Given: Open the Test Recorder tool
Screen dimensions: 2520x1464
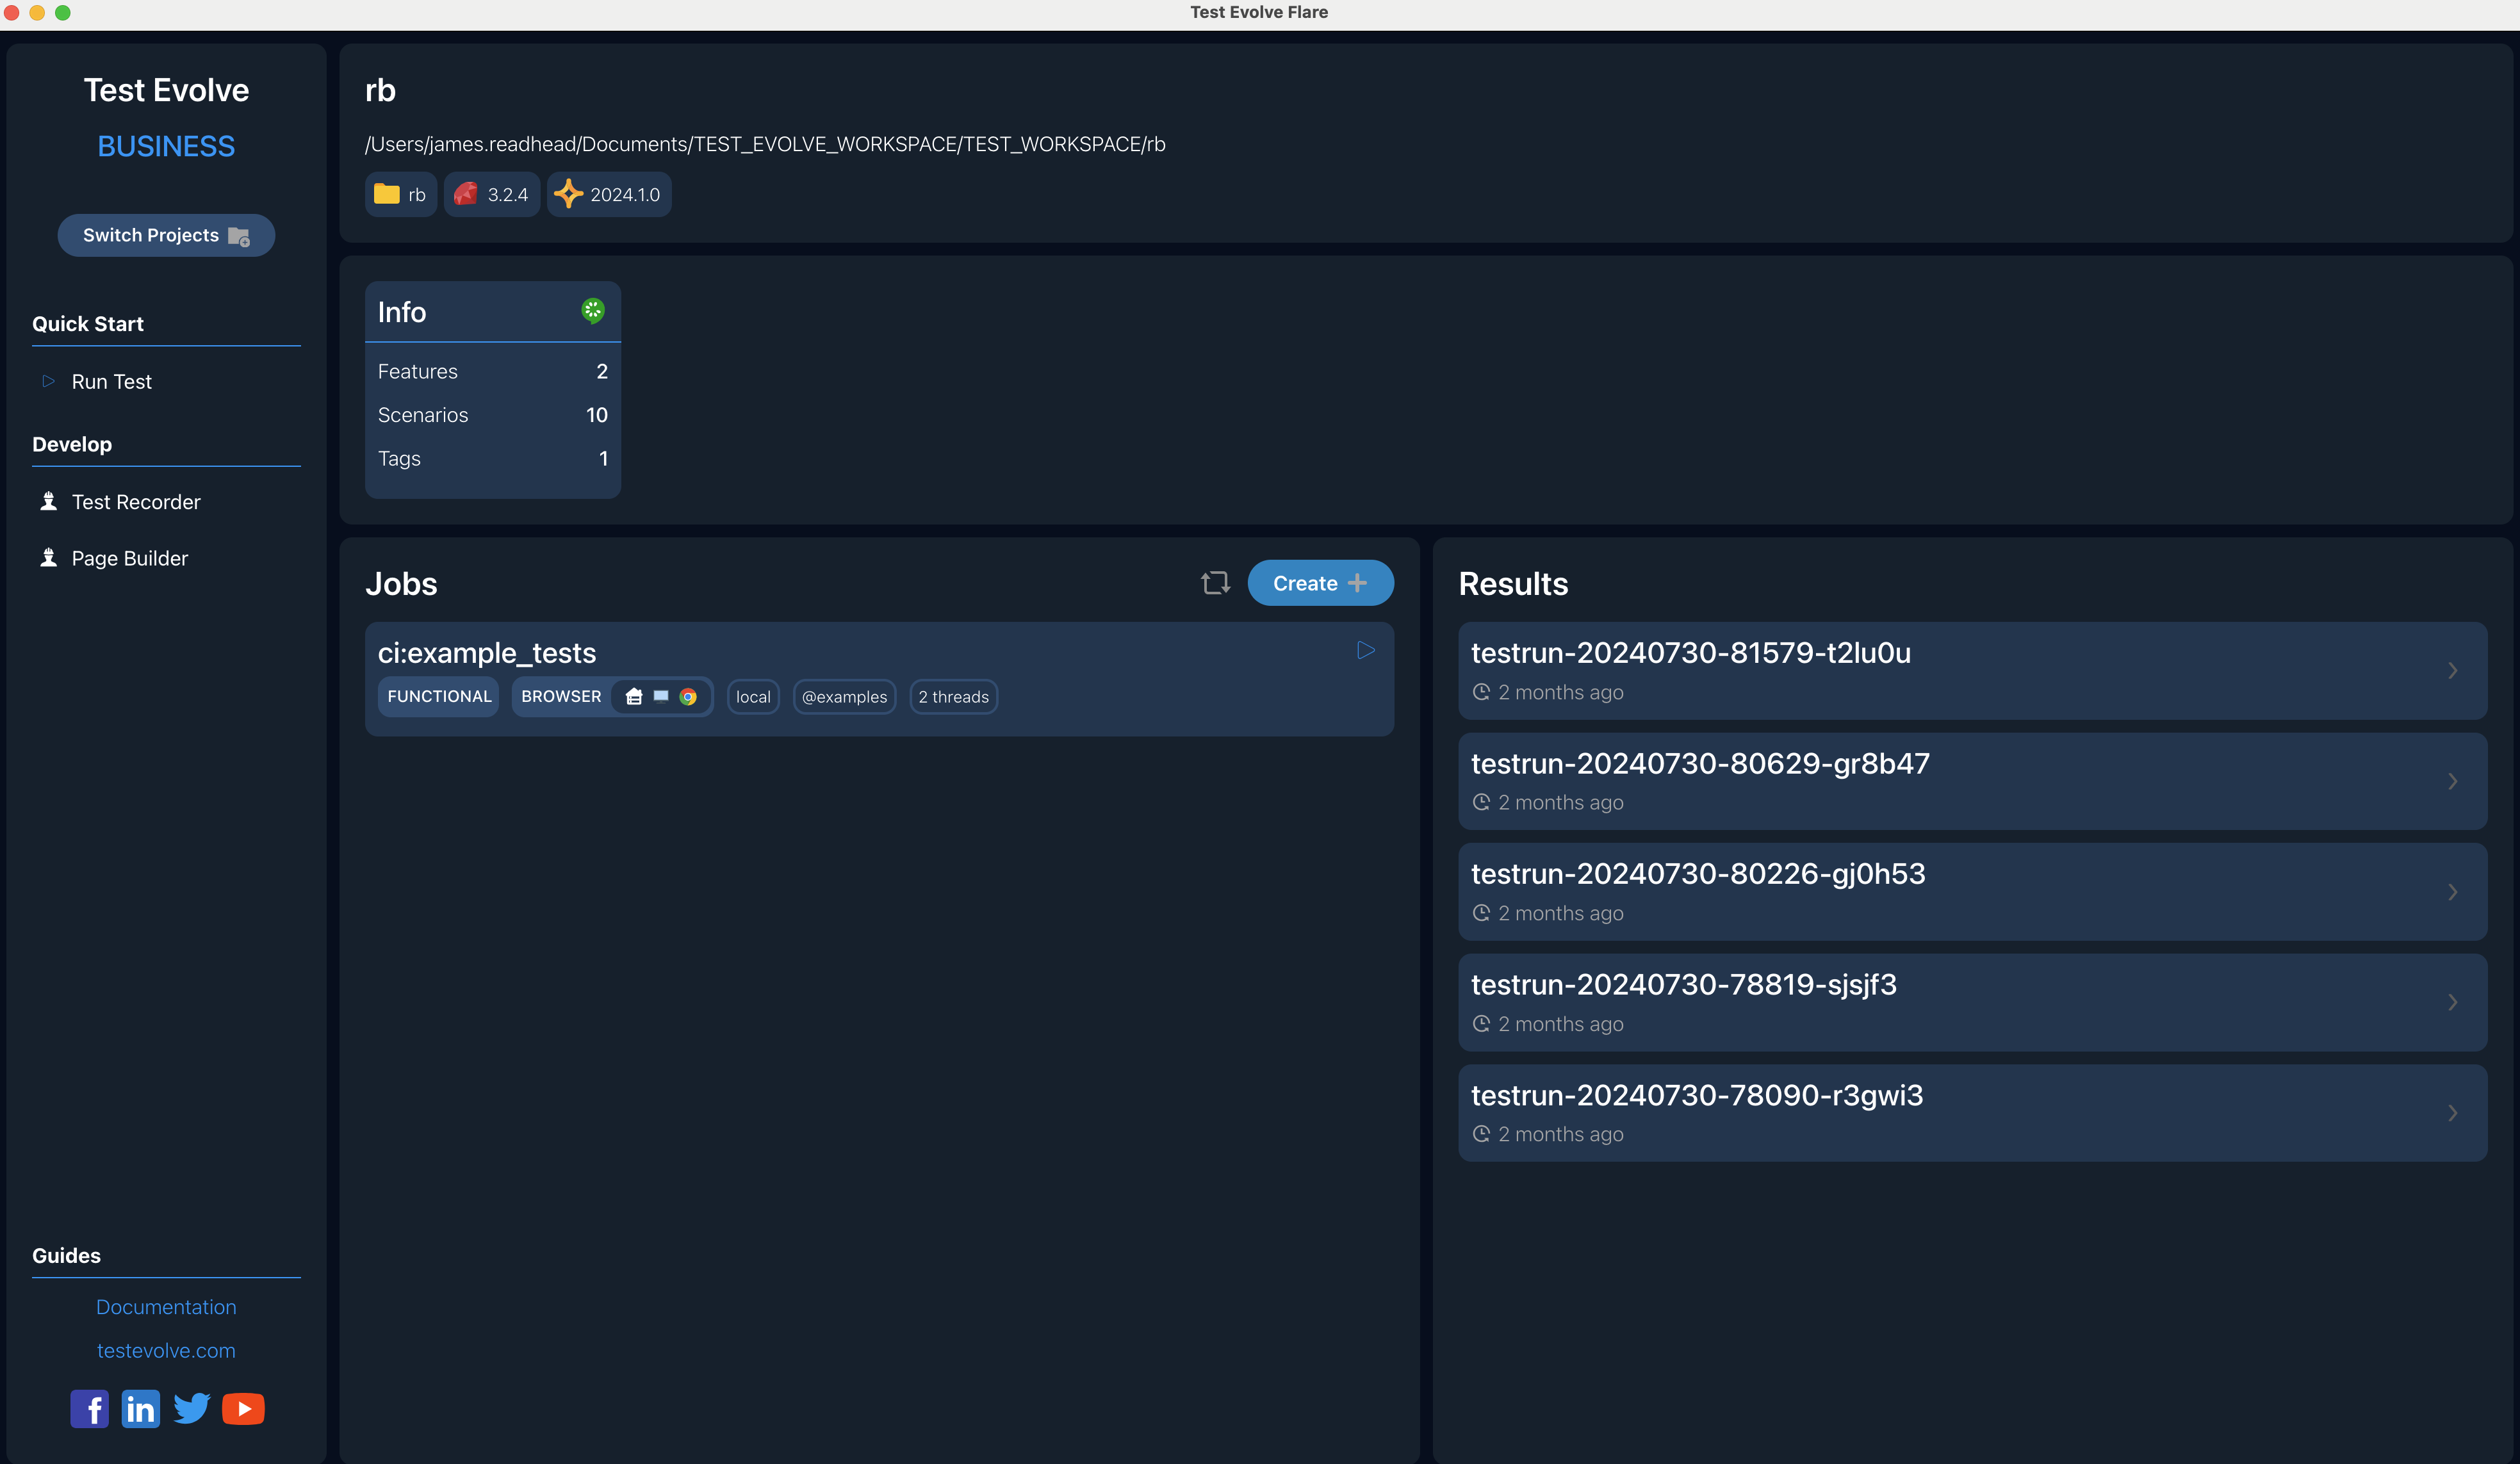Looking at the screenshot, I should click(136, 502).
